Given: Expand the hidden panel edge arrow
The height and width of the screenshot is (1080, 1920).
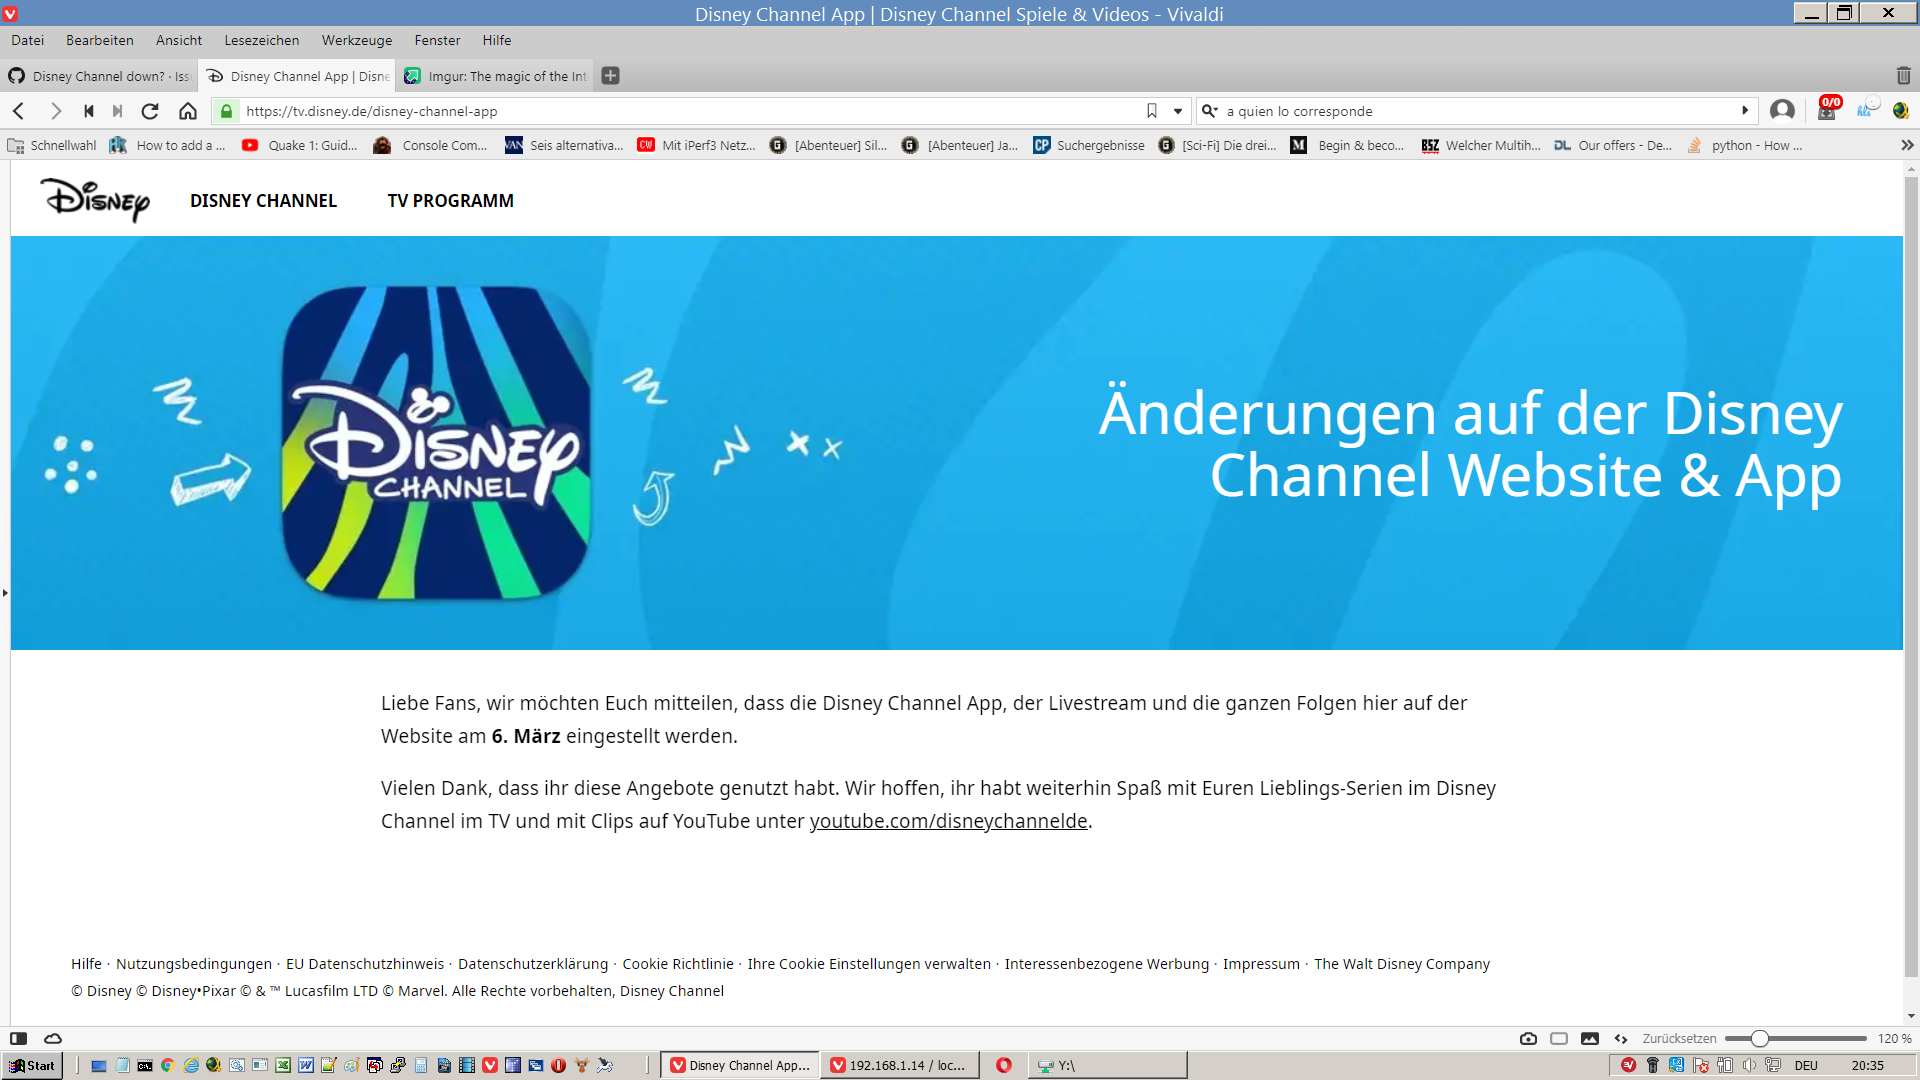Looking at the screenshot, I should (5, 593).
